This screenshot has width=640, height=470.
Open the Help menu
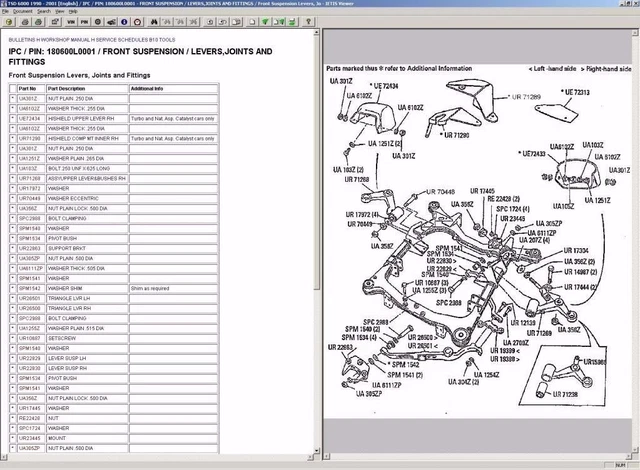pos(73,11)
